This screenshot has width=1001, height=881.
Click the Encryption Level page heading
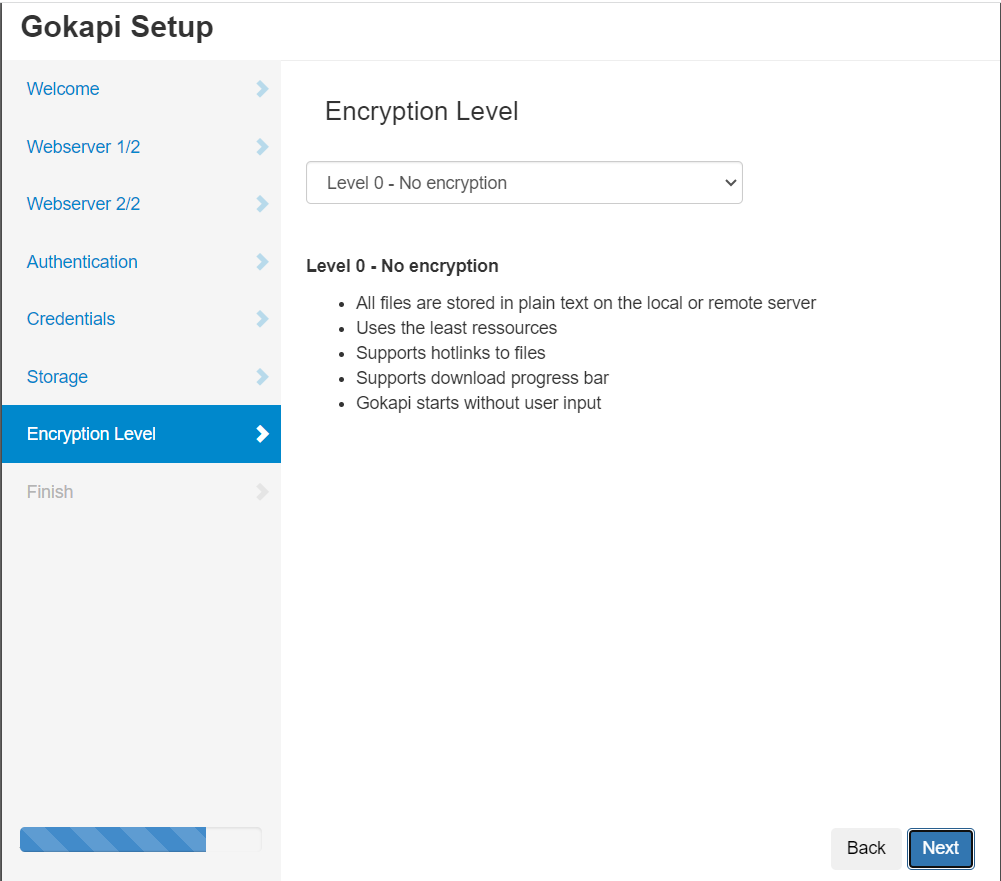[421, 112]
